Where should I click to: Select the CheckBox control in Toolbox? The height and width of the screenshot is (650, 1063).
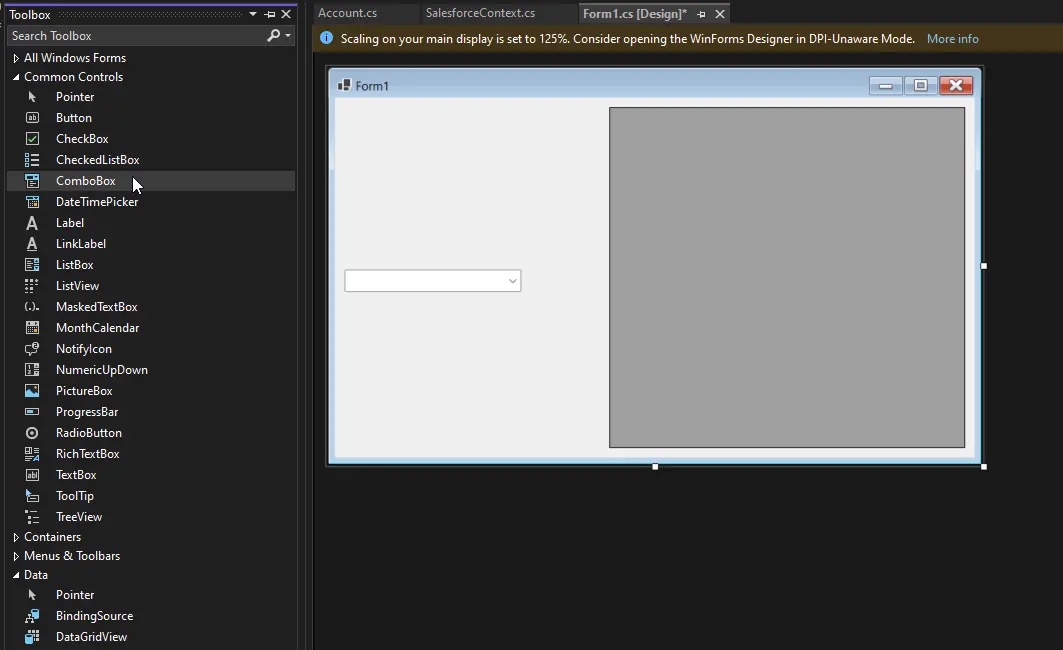pyautogui.click(x=81, y=139)
